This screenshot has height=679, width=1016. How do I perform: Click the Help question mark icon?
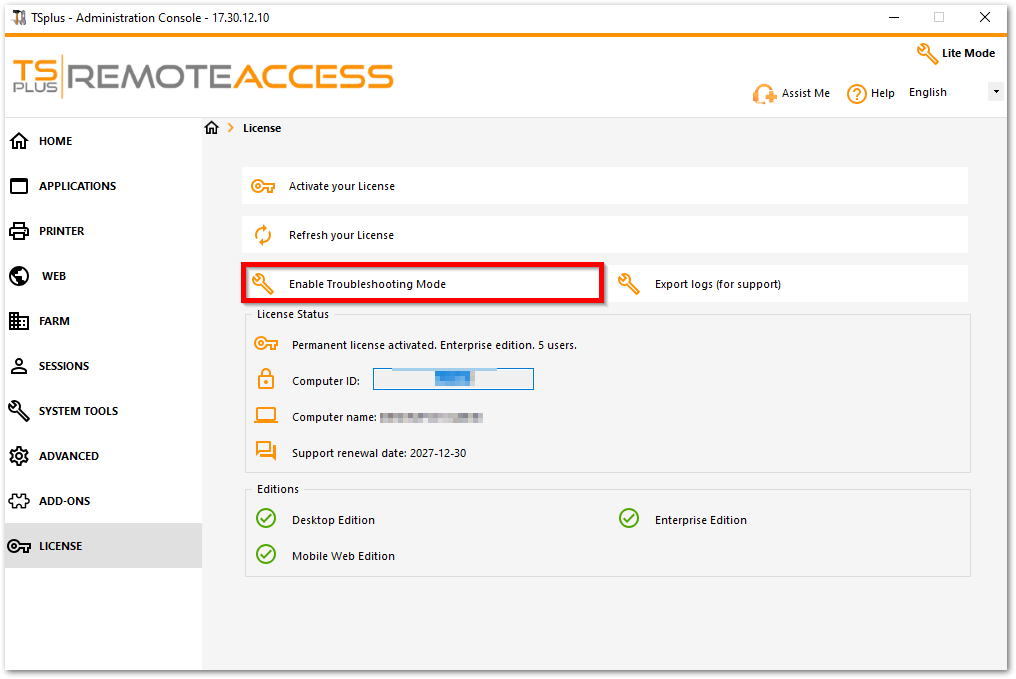point(856,94)
